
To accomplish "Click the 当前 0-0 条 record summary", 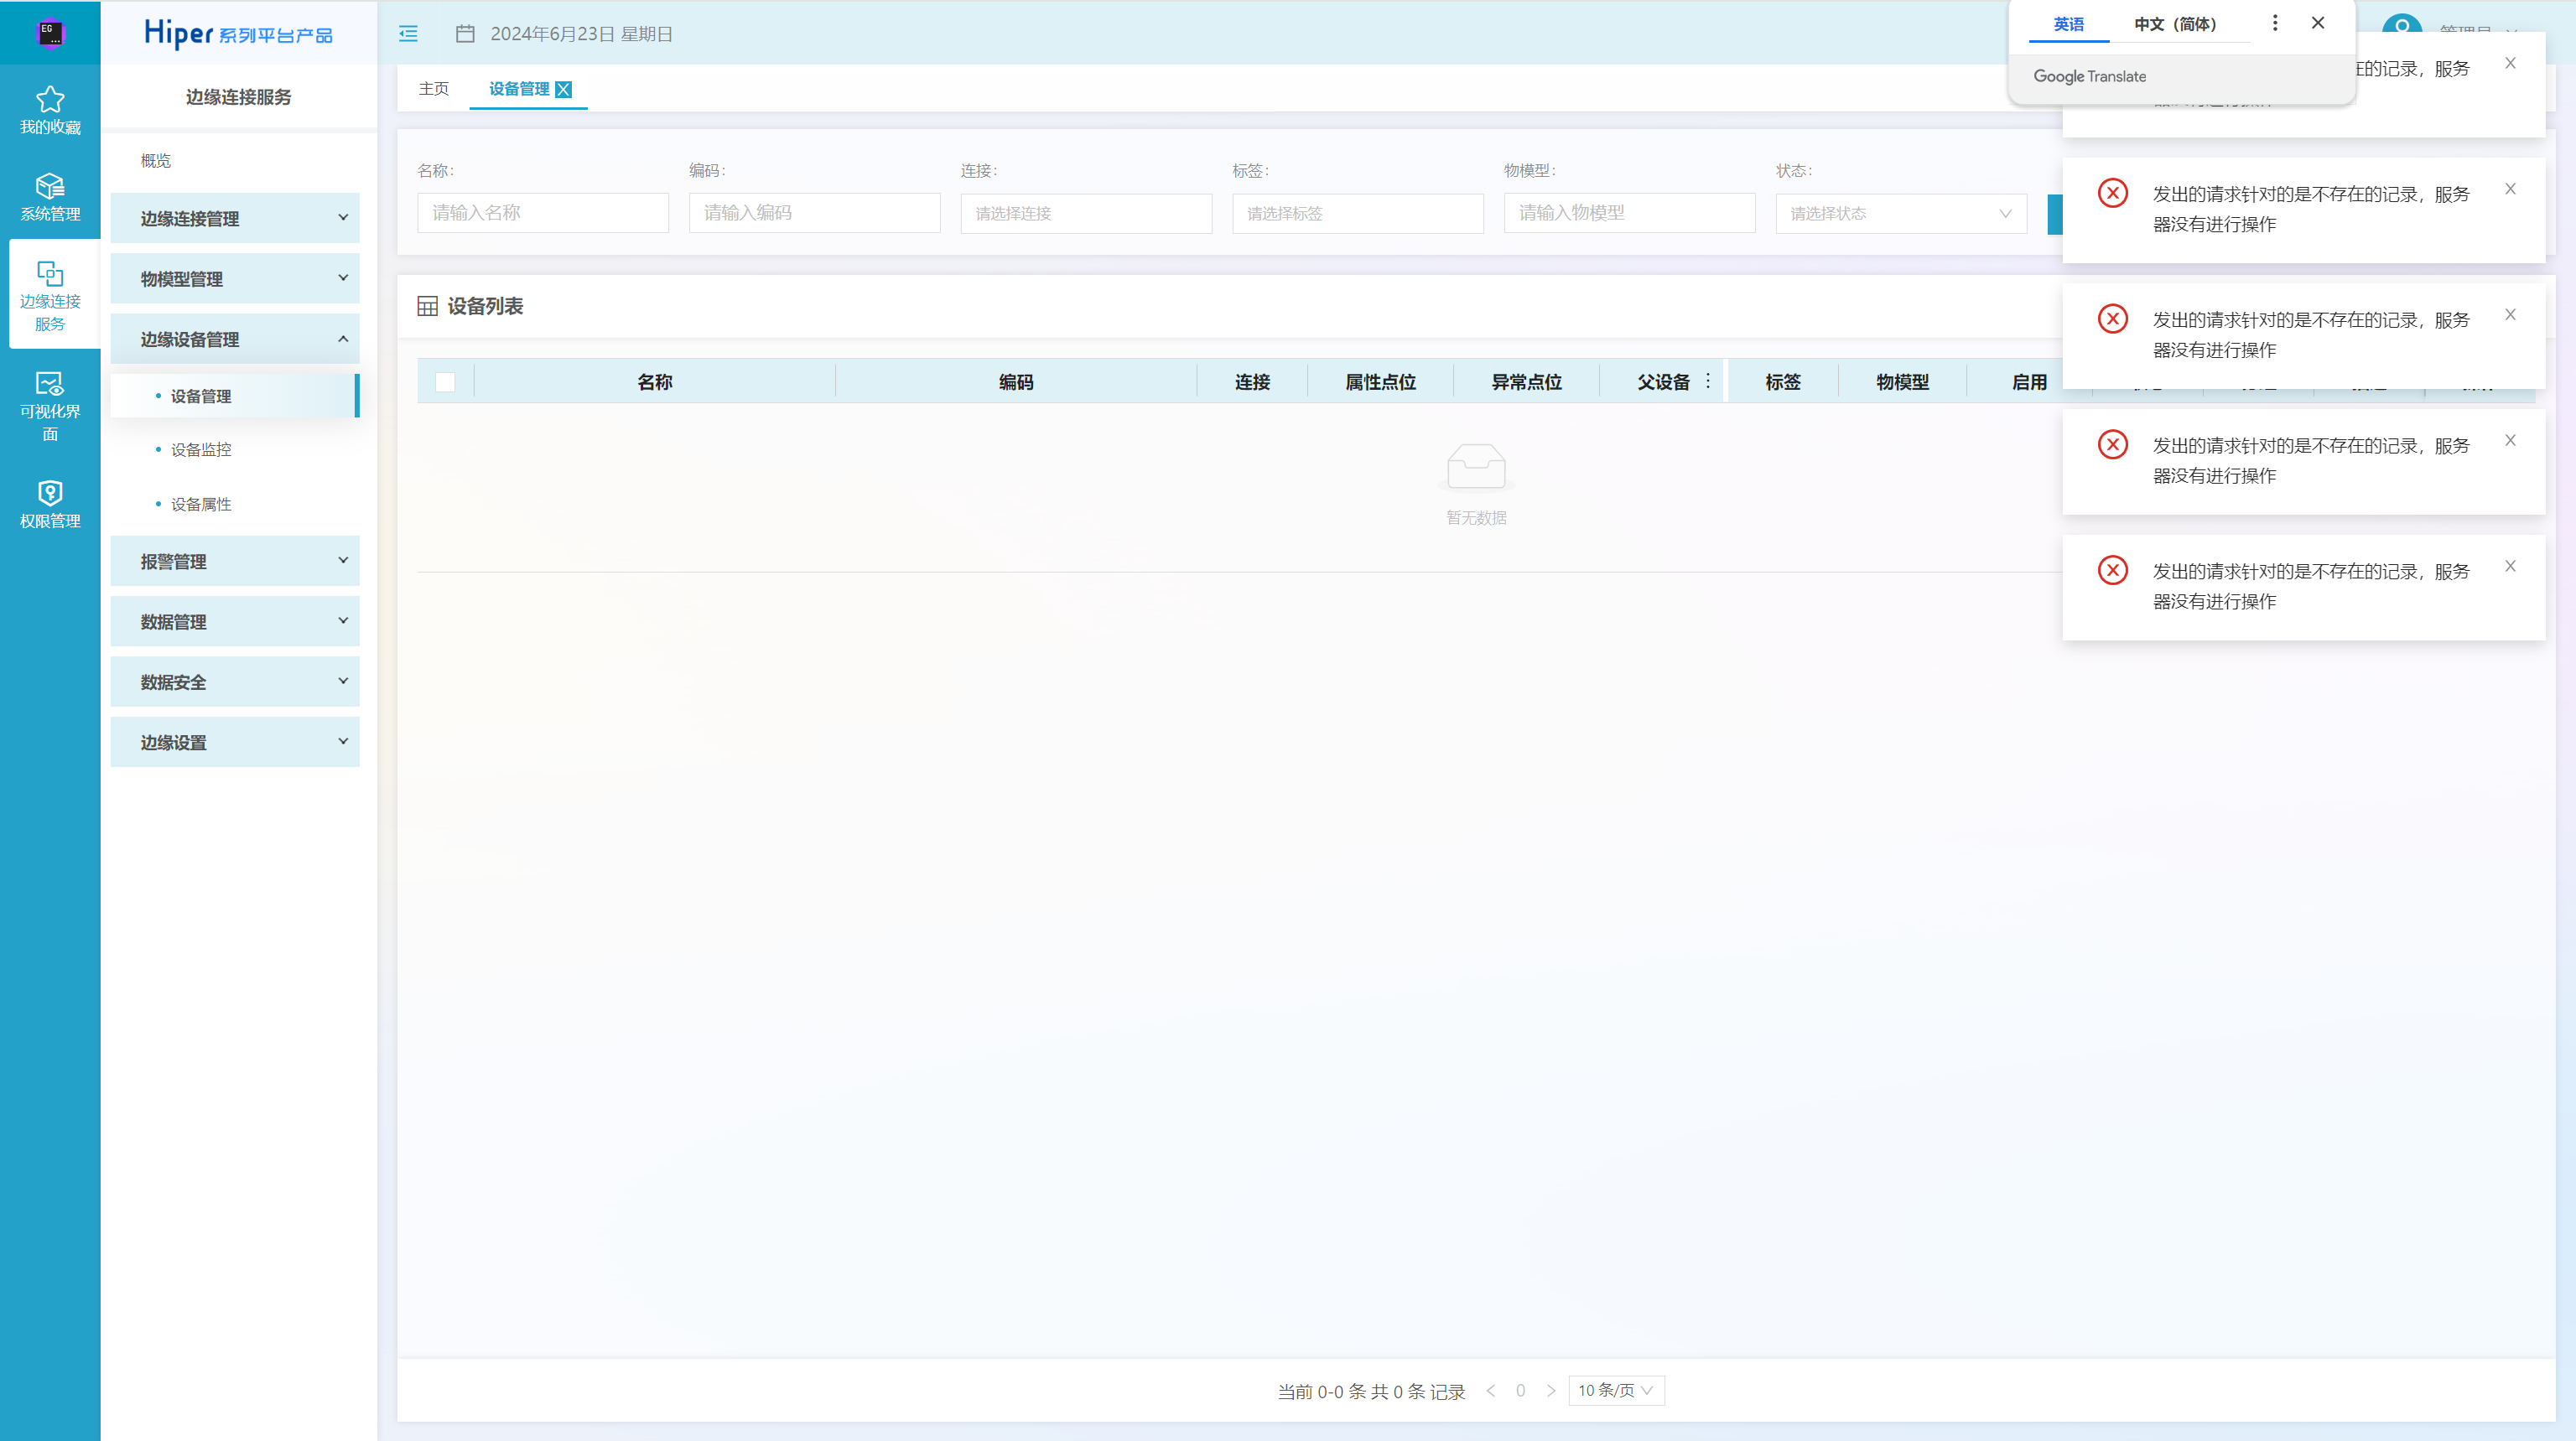I will click(1371, 1392).
